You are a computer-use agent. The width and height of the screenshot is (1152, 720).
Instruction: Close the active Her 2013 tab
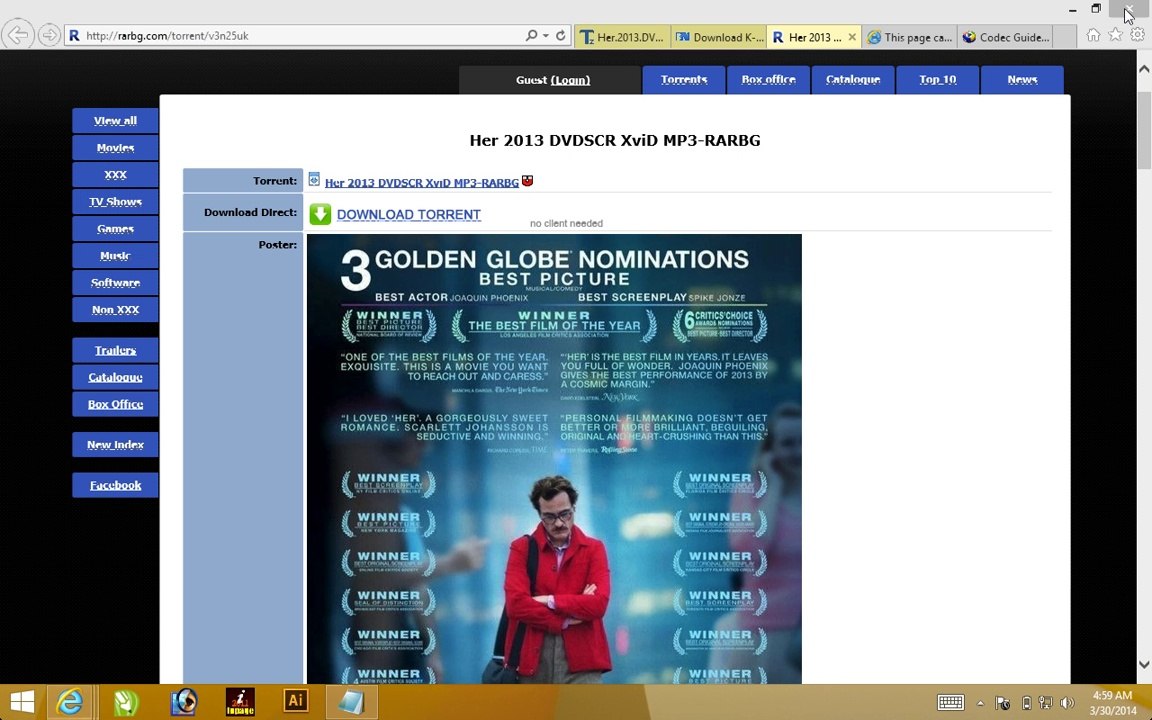point(852,37)
